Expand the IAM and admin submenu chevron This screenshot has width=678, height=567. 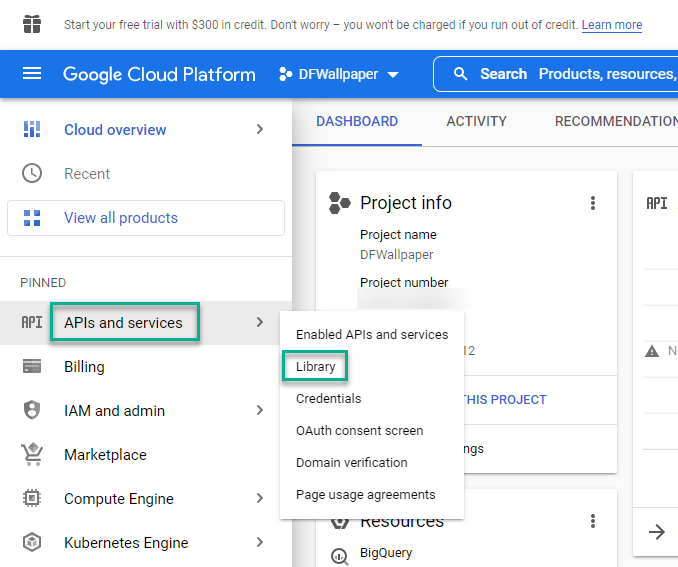(259, 410)
